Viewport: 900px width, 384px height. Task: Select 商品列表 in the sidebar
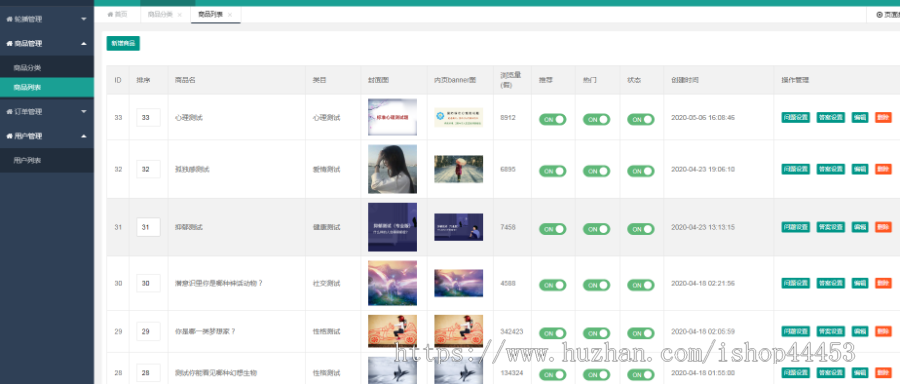[47, 87]
